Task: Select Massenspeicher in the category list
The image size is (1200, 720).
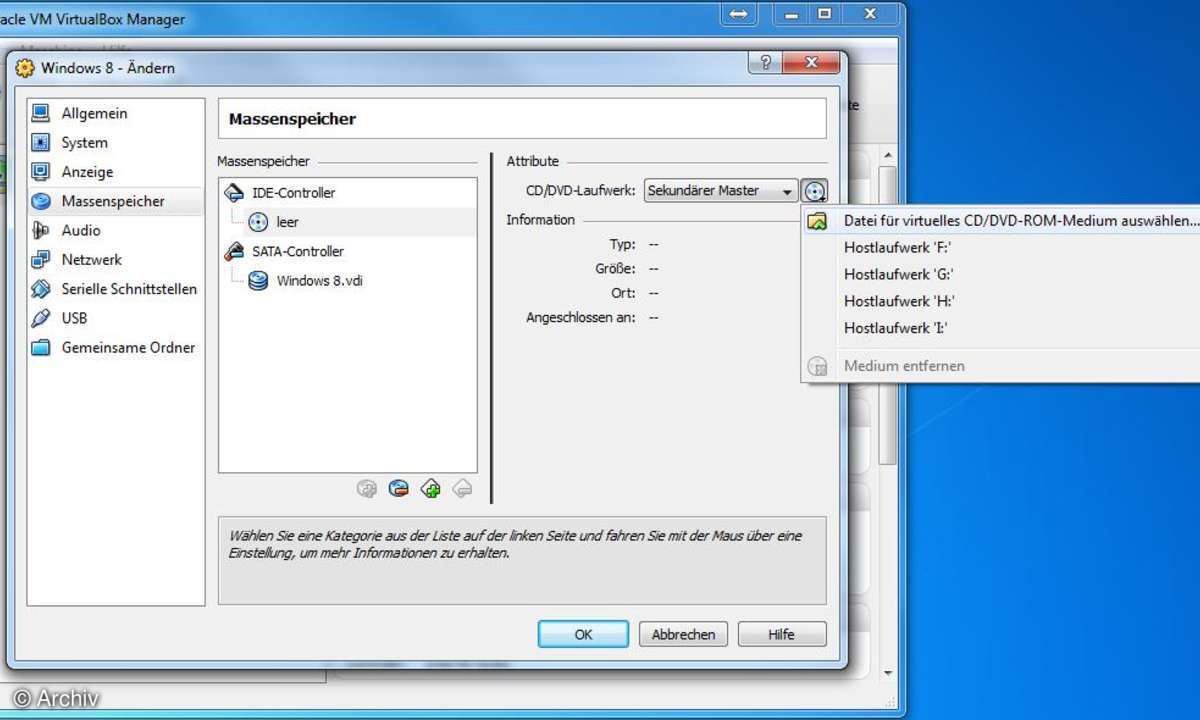Action: point(113,201)
